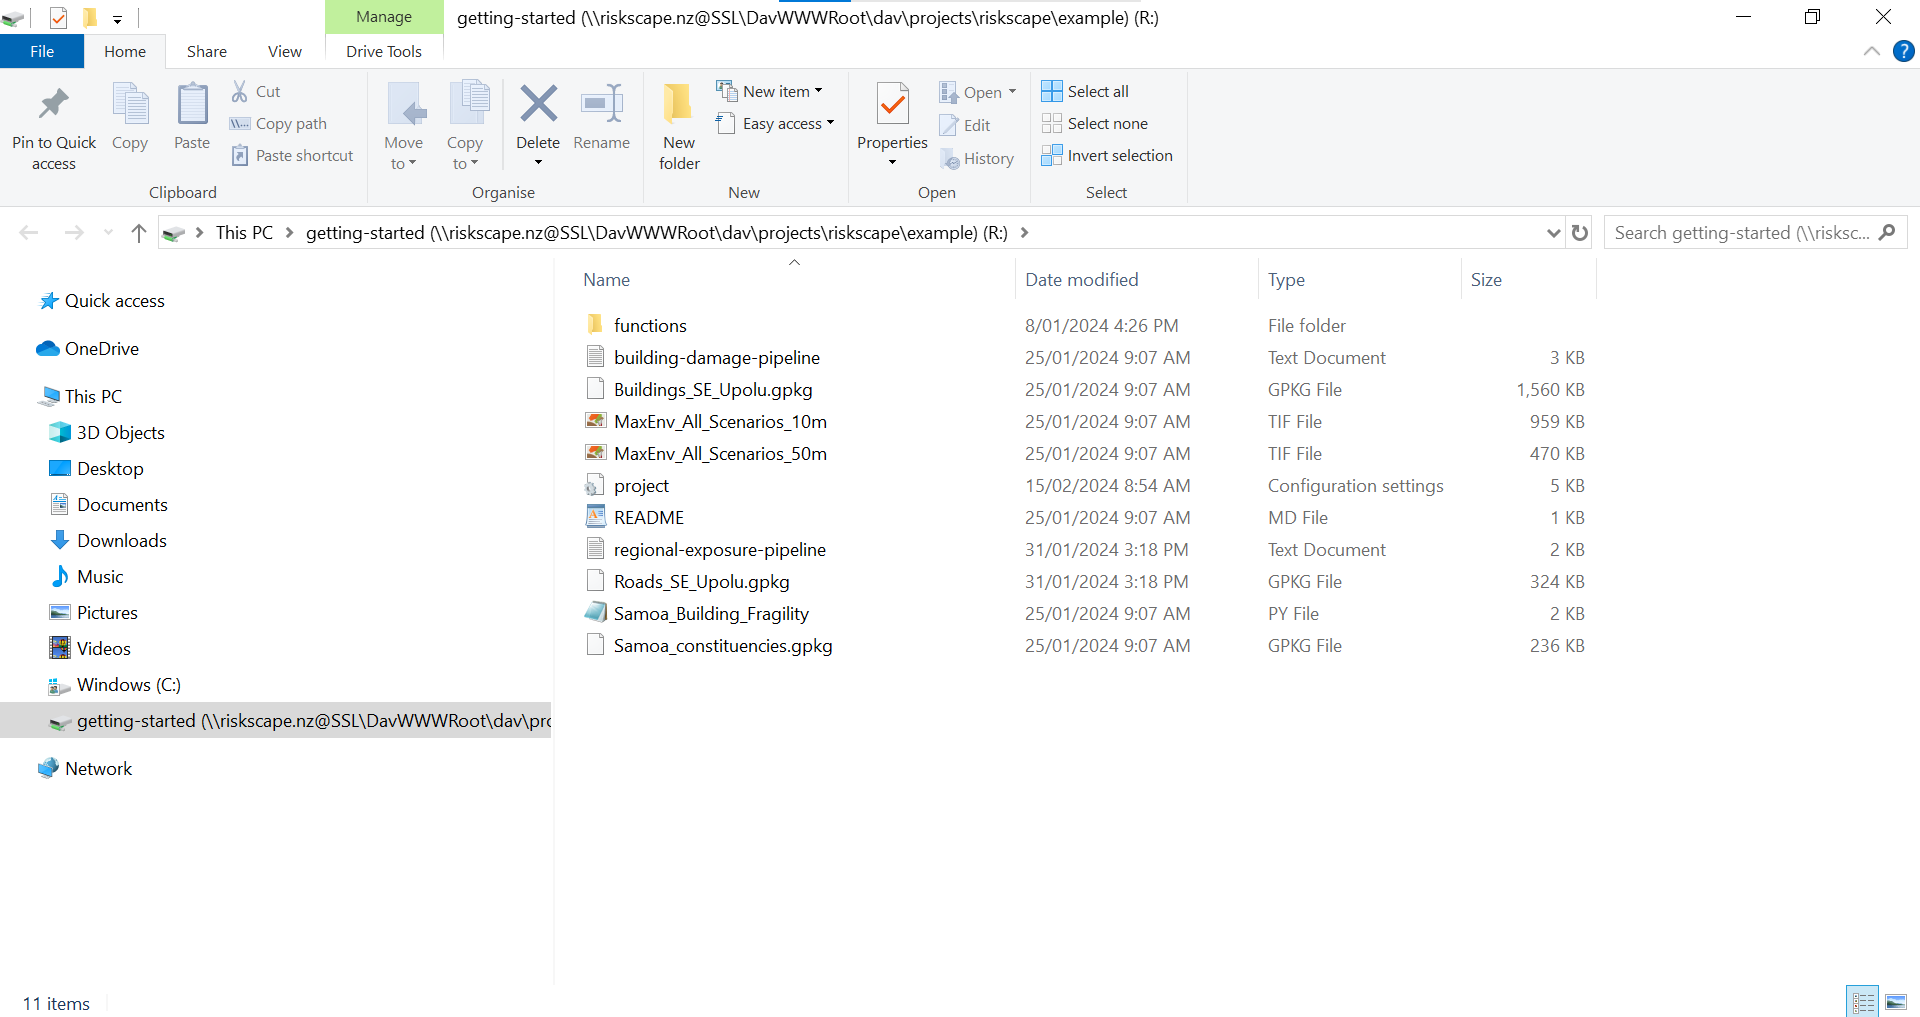Switch to the Share tab
Viewport: 1920px width, 1017px height.
207,51
